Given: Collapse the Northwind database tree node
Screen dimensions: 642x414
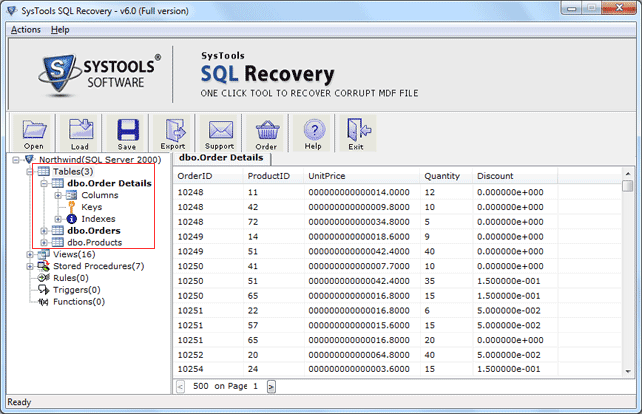Looking at the screenshot, I should coord(15,159).
